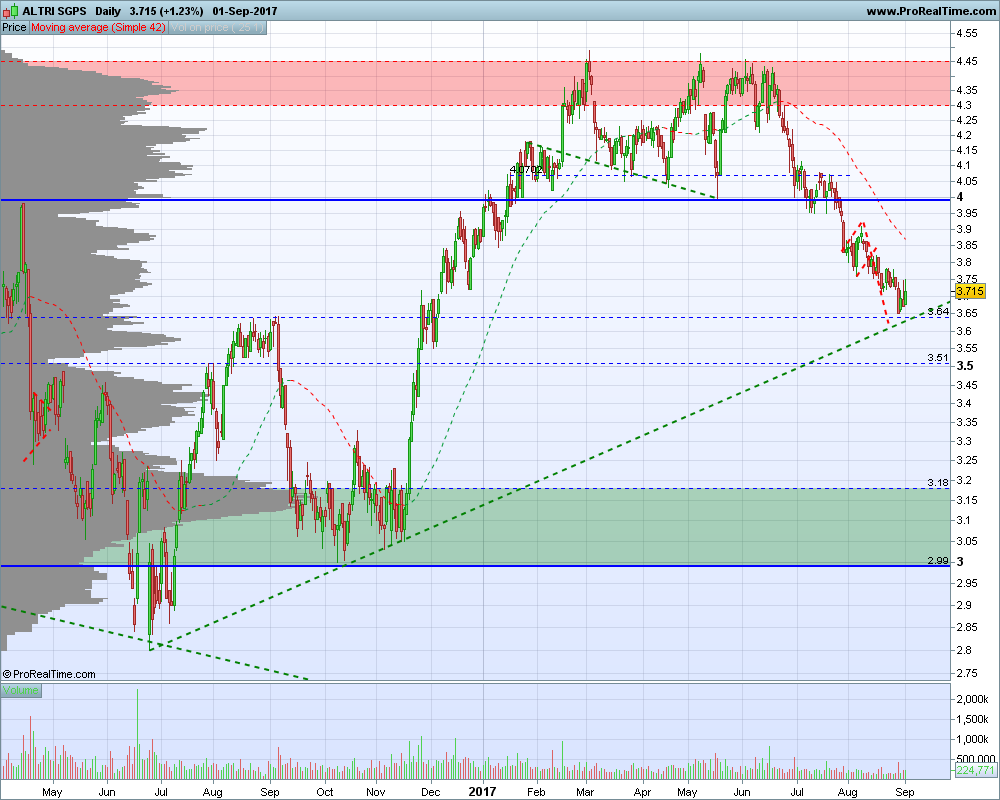Screen dimensions: 1000x800
Task: Open the Vol on price indicator tab
Action: coord(217,27)
